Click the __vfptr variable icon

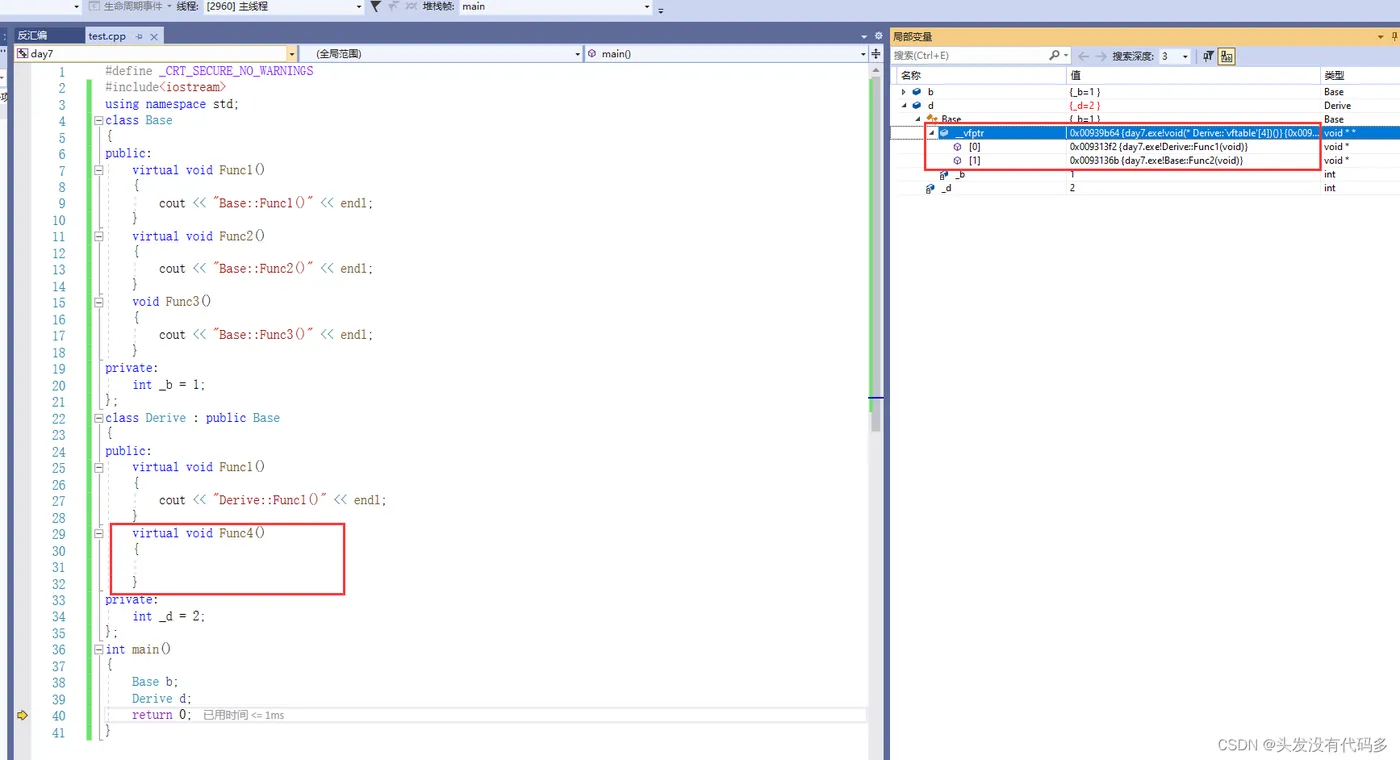click(x=944, y=132)
